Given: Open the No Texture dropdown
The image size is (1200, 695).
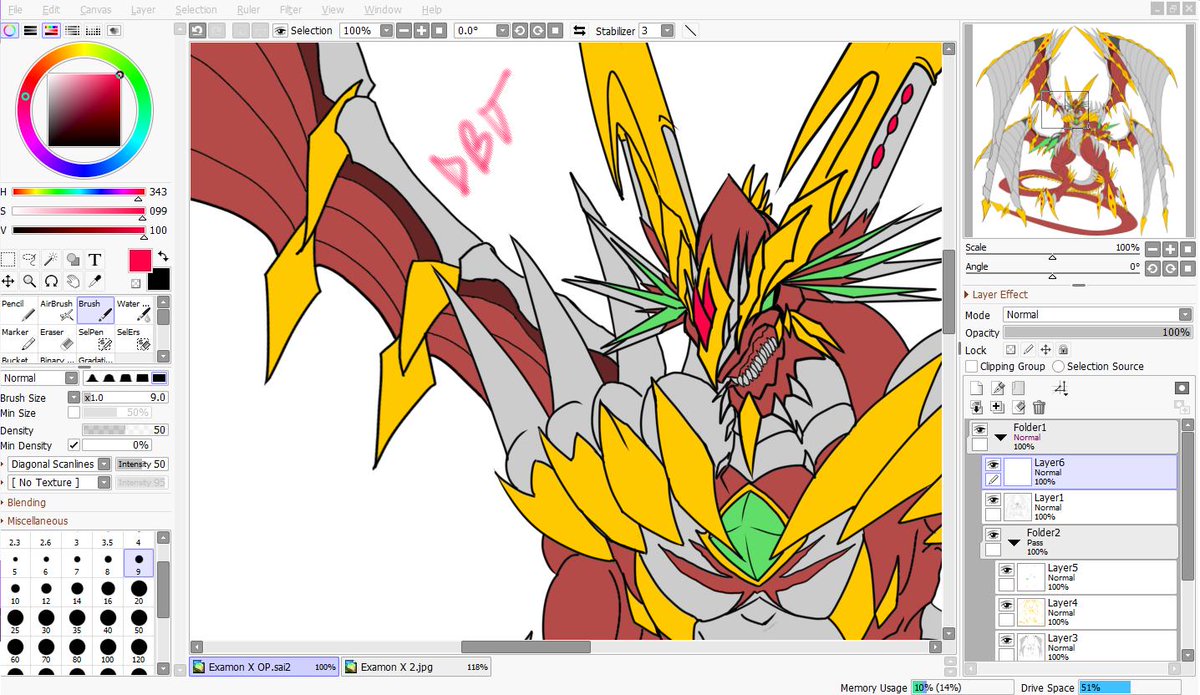Looking at the screenshot, I should (x=59, y=482).
